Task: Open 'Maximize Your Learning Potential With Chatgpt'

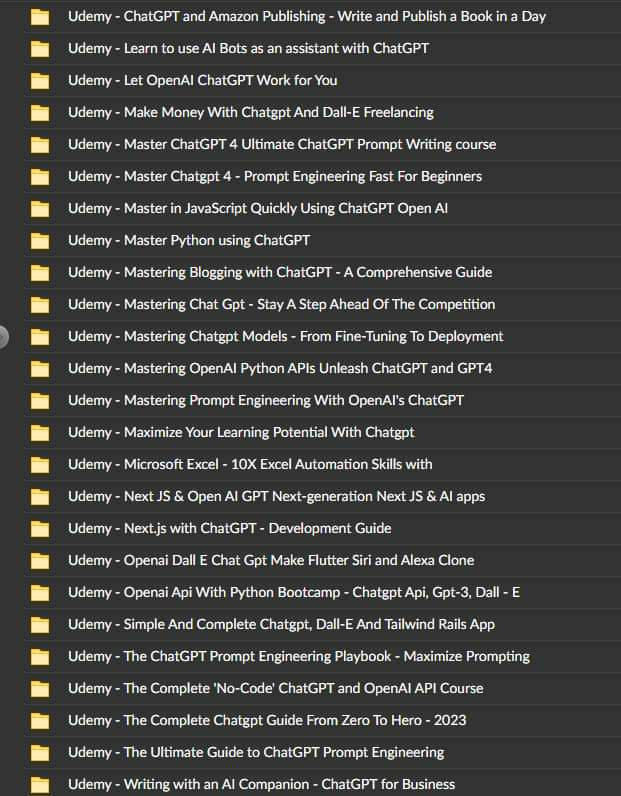Action: coord(241,432)
